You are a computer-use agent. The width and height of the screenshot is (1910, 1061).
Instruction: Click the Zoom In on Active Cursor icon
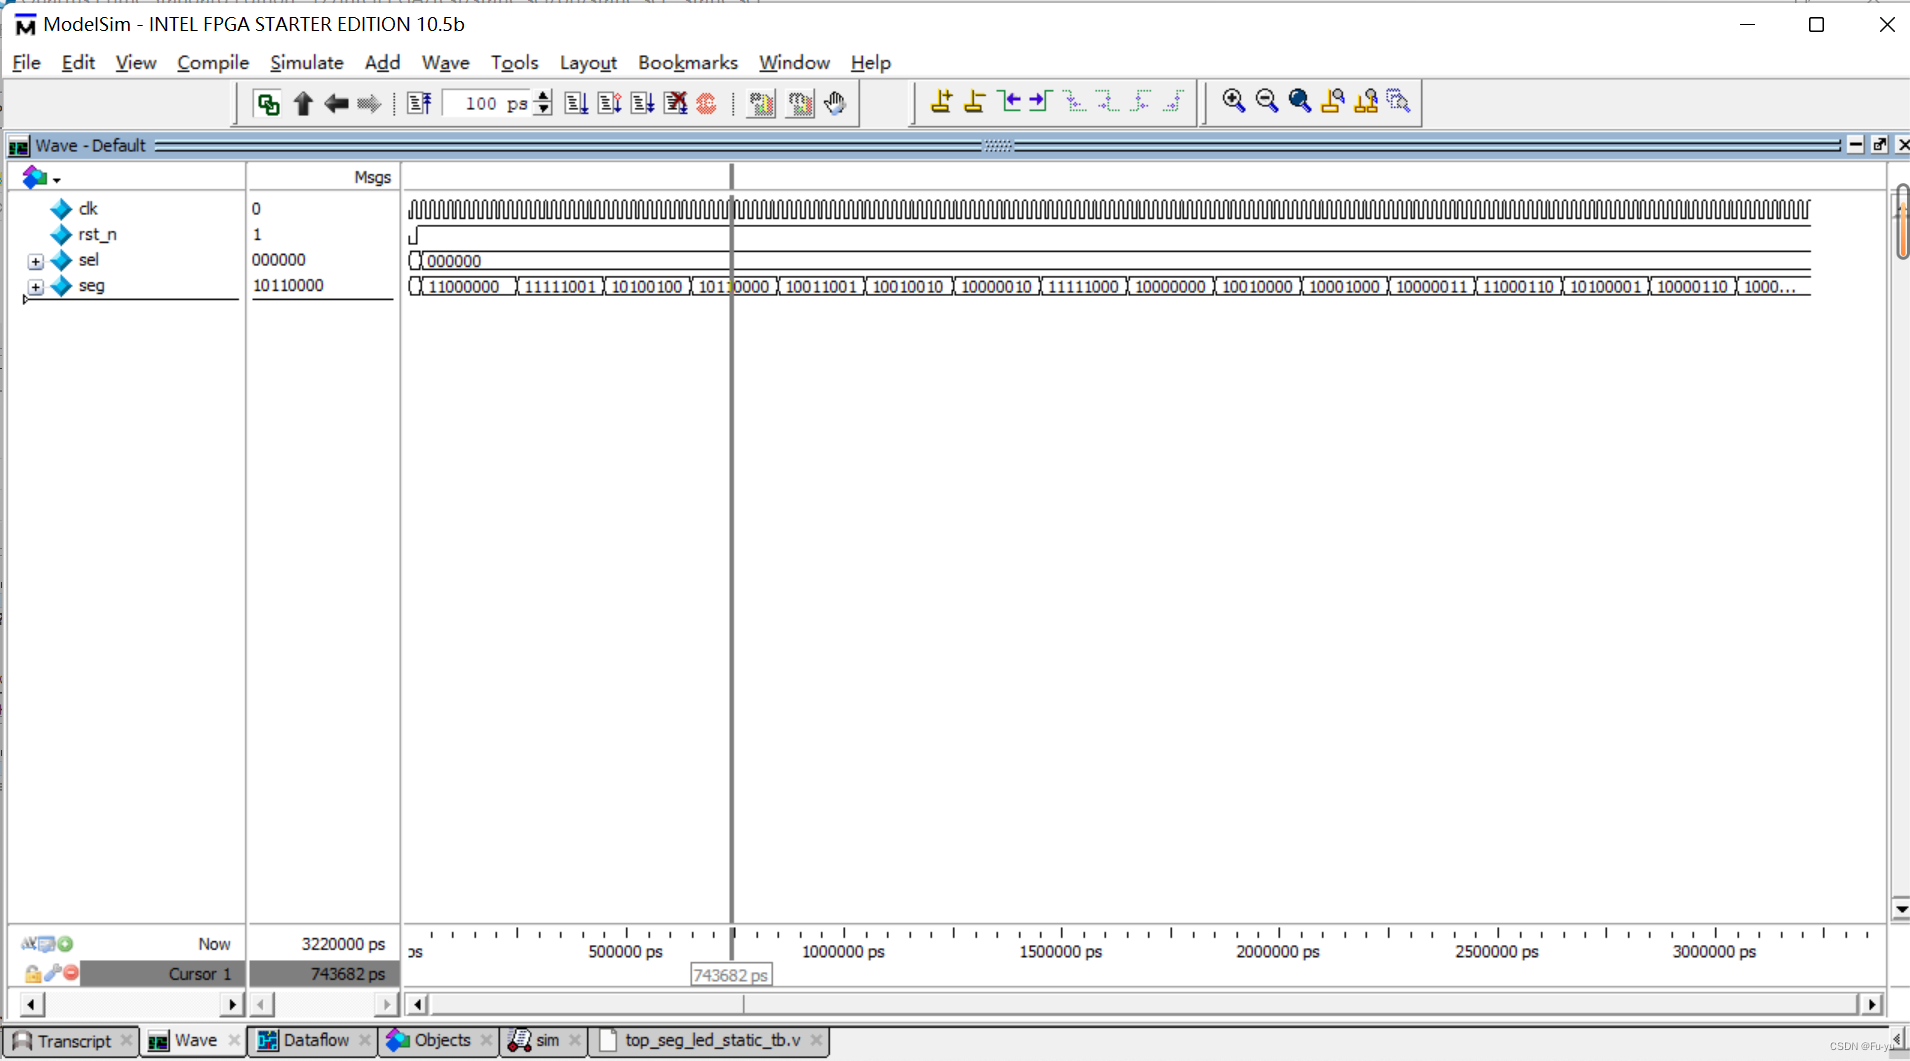(x=1332, y=101)
